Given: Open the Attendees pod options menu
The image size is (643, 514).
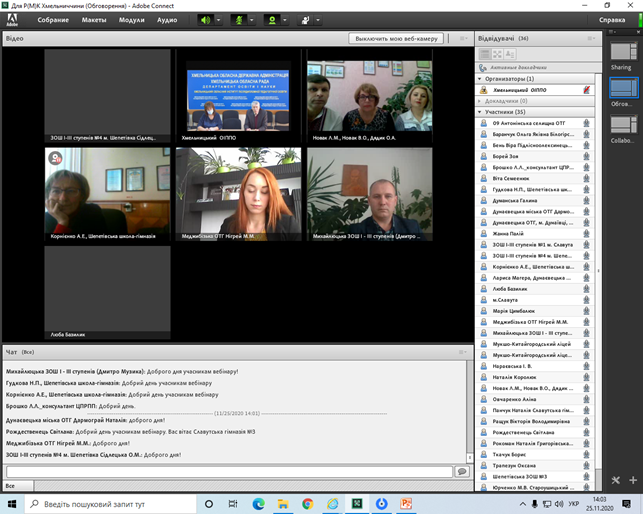Looking at the screenshot, I should pyautogui.click(x=591, y=38).
